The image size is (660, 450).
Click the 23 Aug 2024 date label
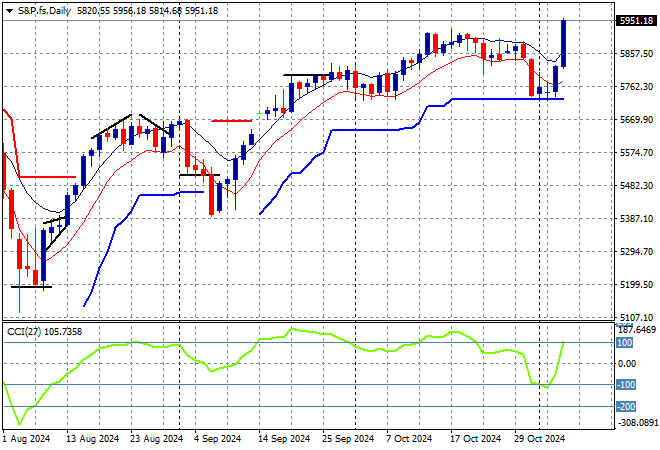point(157,439)
